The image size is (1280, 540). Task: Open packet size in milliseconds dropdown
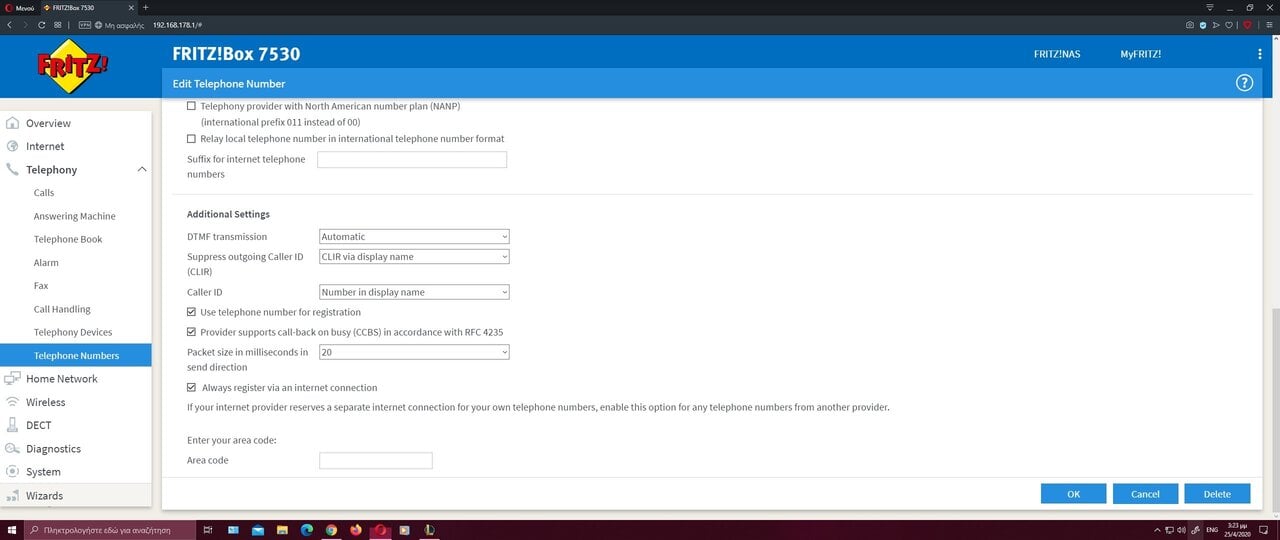point(414,352)
